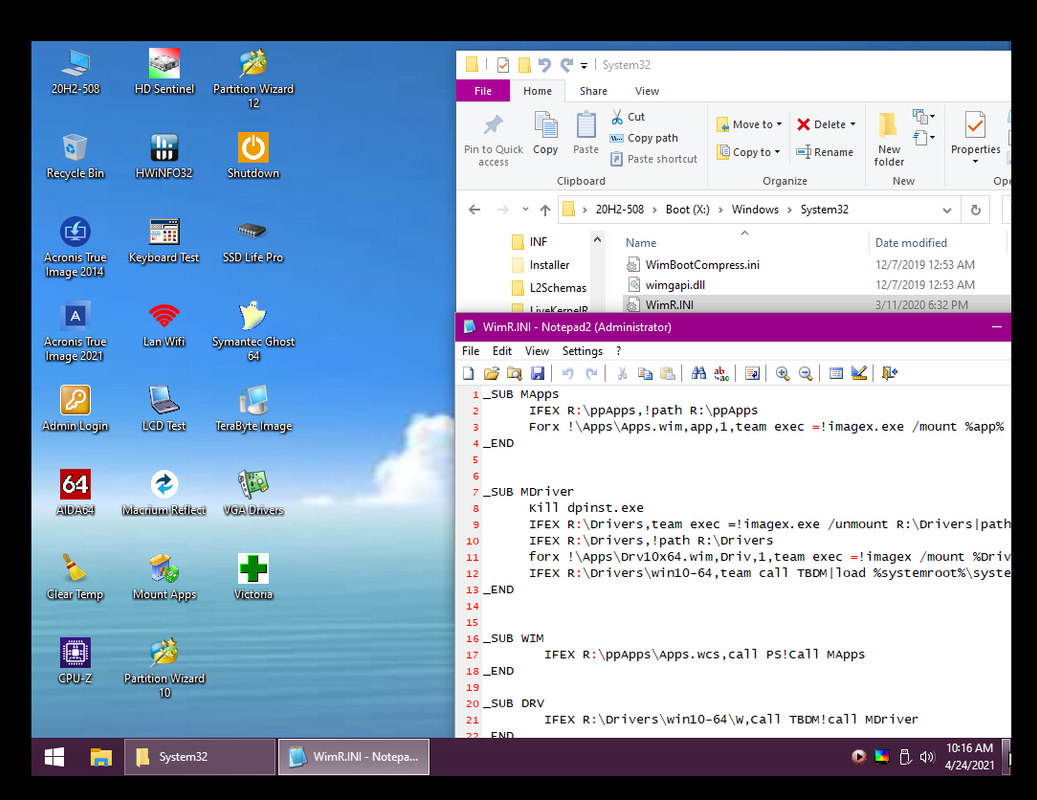
Task: Click the Up one level arrow in Explorer
Action: (545, 210)
